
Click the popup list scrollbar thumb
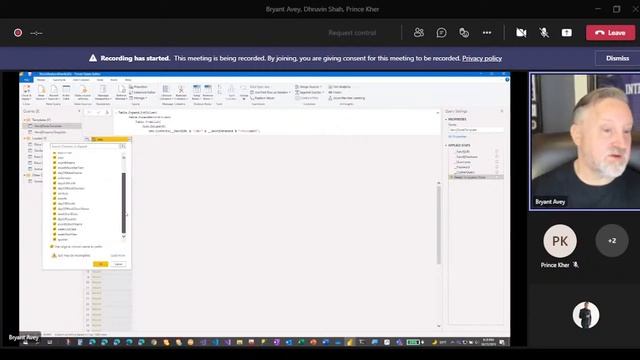coord(124,202)
